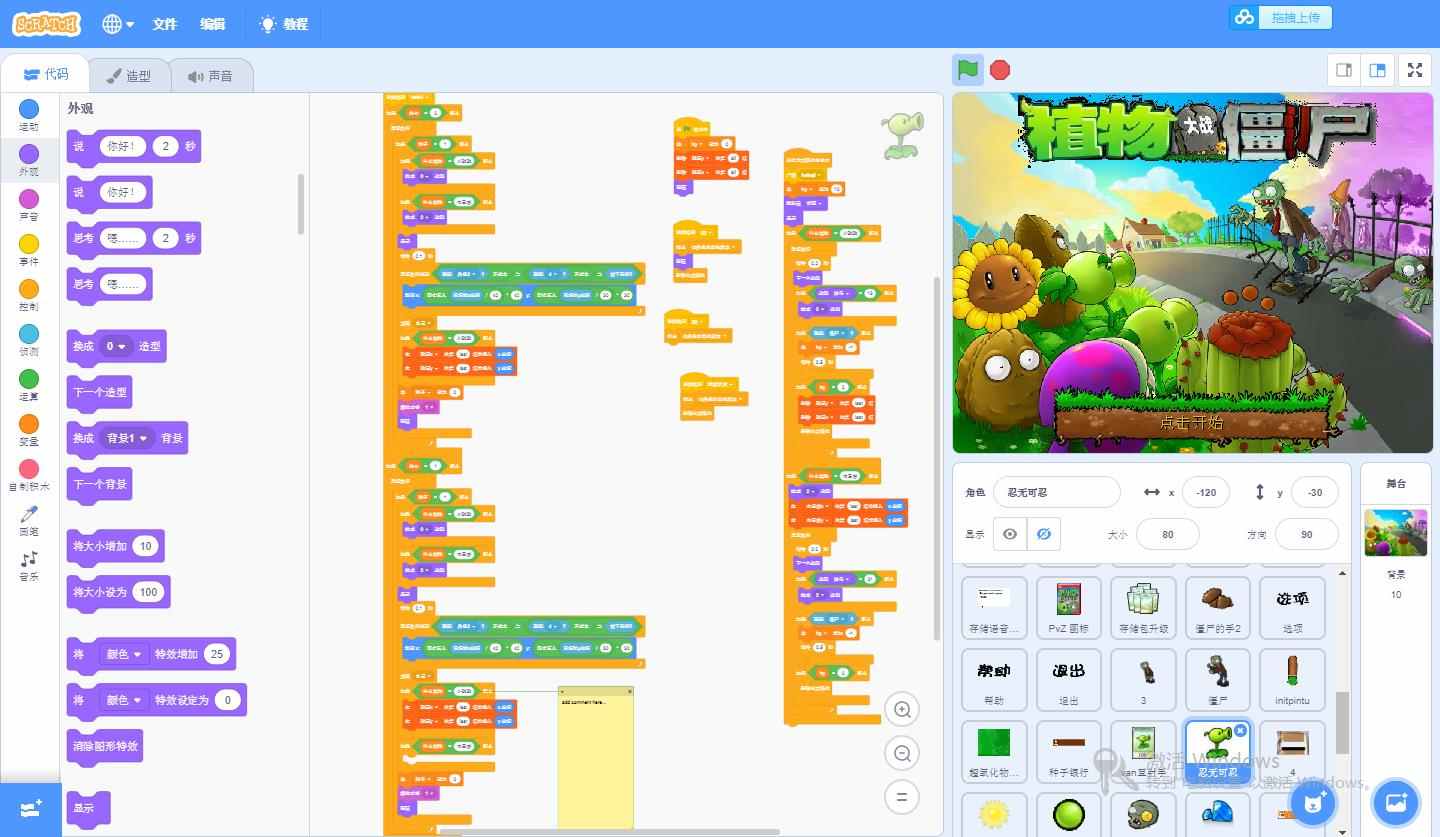This screenshot has height=837, width=1440.
Task: Open costume dropdown in 换成 造型 block
Action: (117, 346)
